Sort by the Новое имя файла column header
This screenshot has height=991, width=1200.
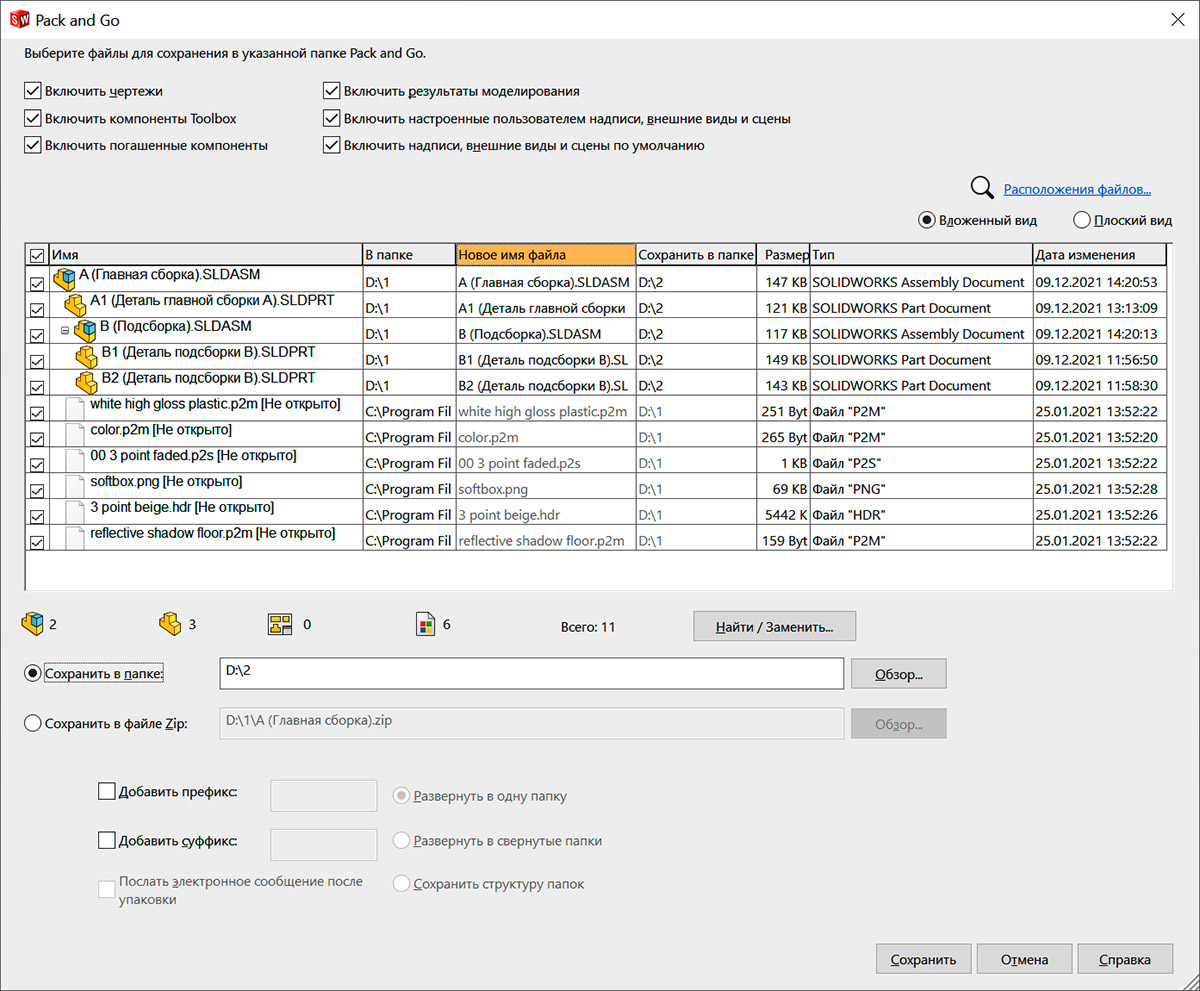coord(545,254)
